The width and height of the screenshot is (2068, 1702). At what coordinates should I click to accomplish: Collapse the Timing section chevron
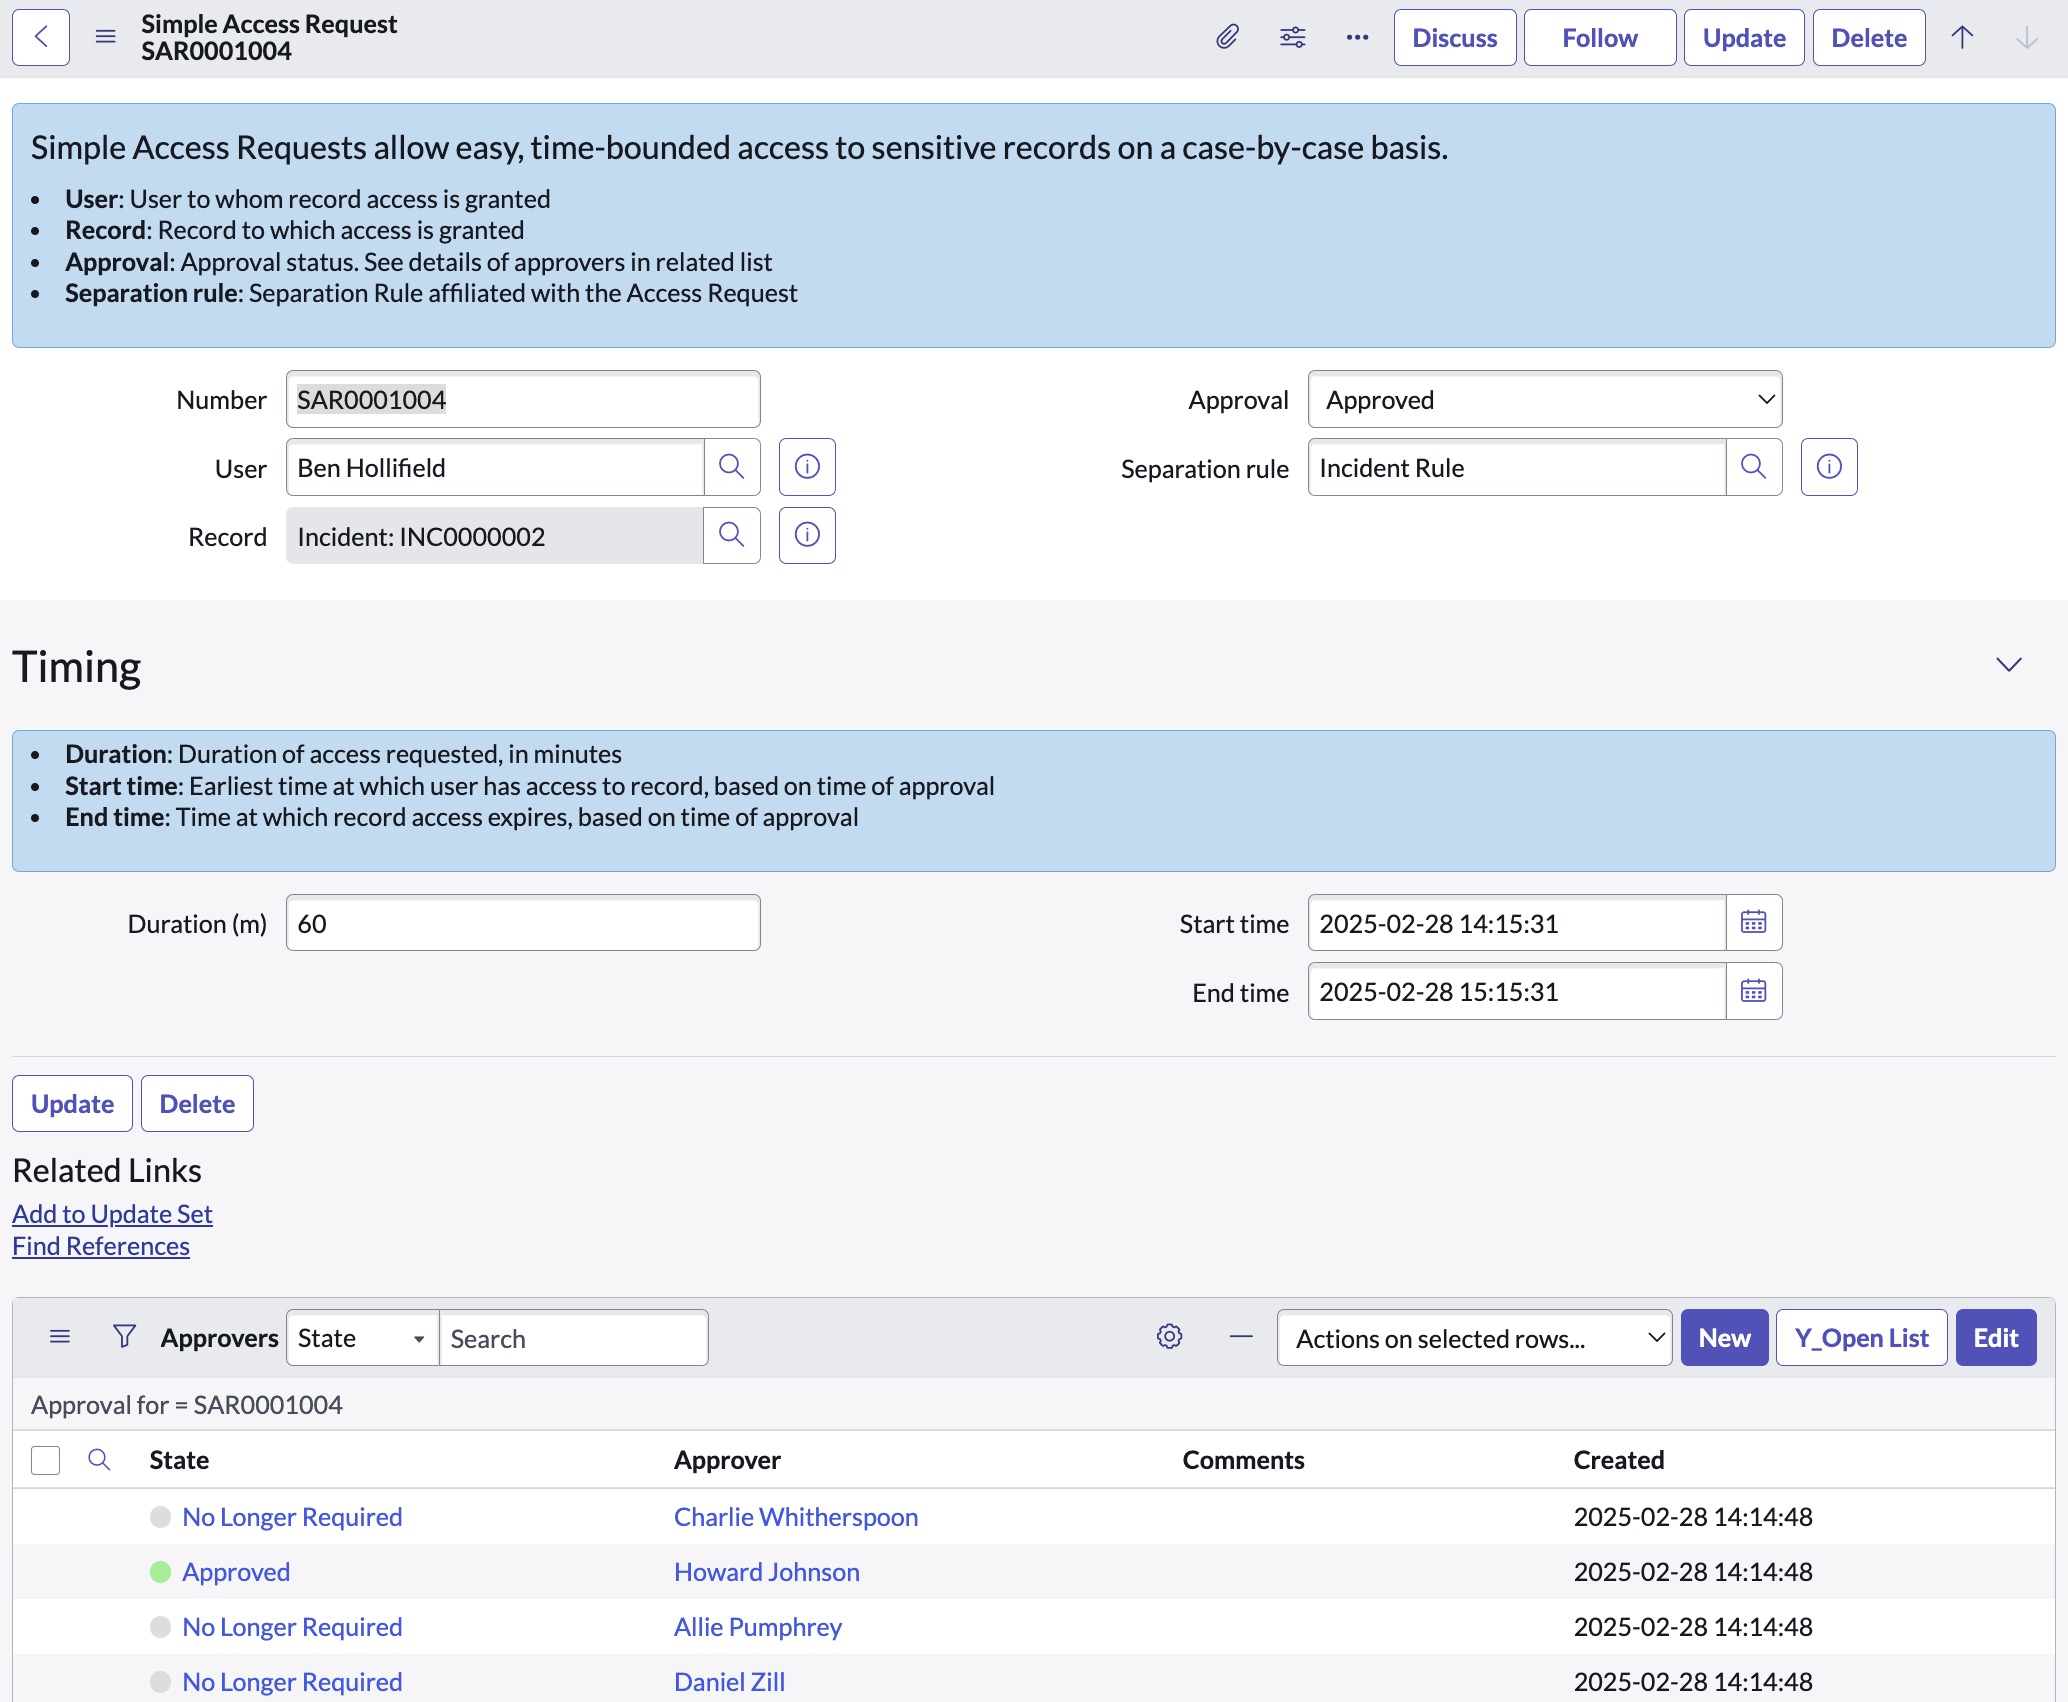pos(2009,665)
